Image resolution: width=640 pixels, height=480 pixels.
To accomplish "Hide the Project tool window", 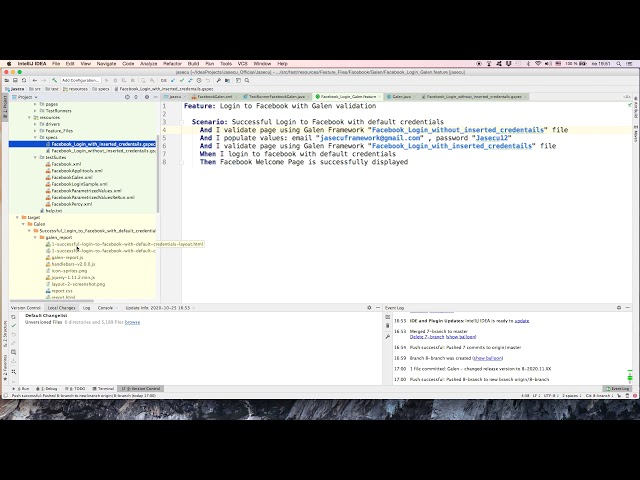I will 156,97.
